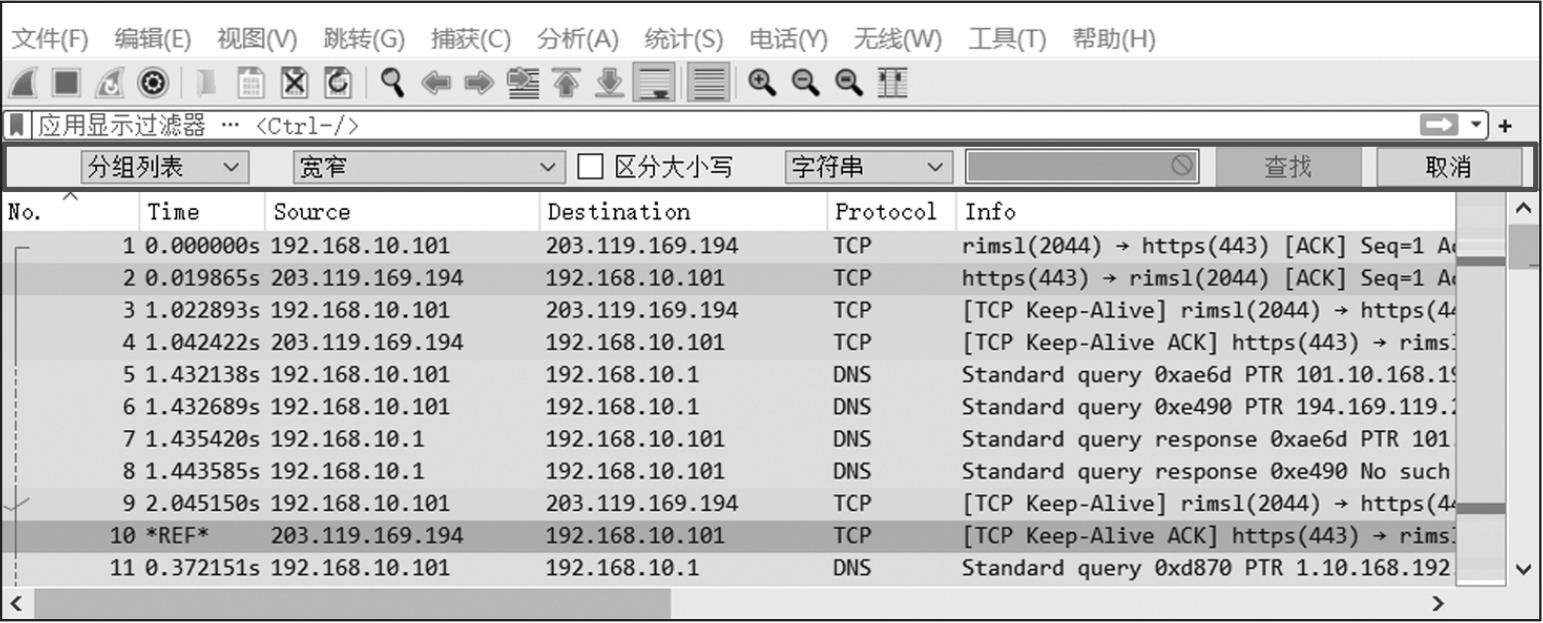
Task: Sort packets by Time column header
Action: 202,212
